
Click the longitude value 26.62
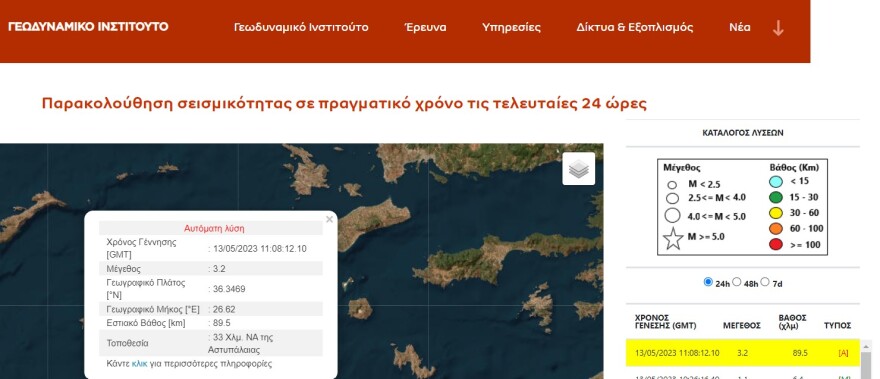point(223,309)
